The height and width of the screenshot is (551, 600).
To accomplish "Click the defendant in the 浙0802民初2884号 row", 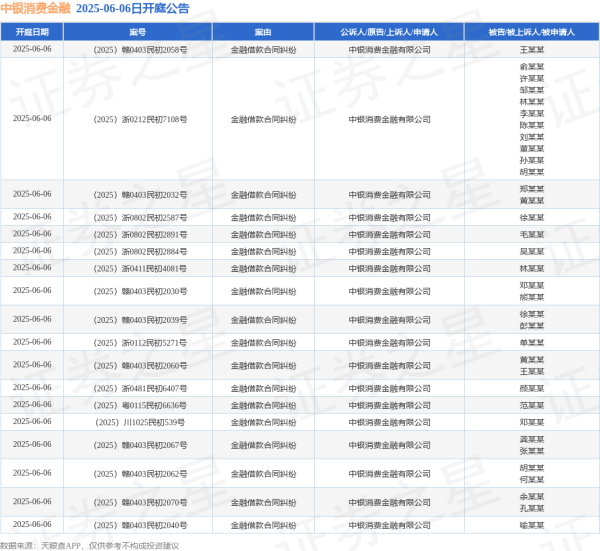I will [x=532, y=251].
